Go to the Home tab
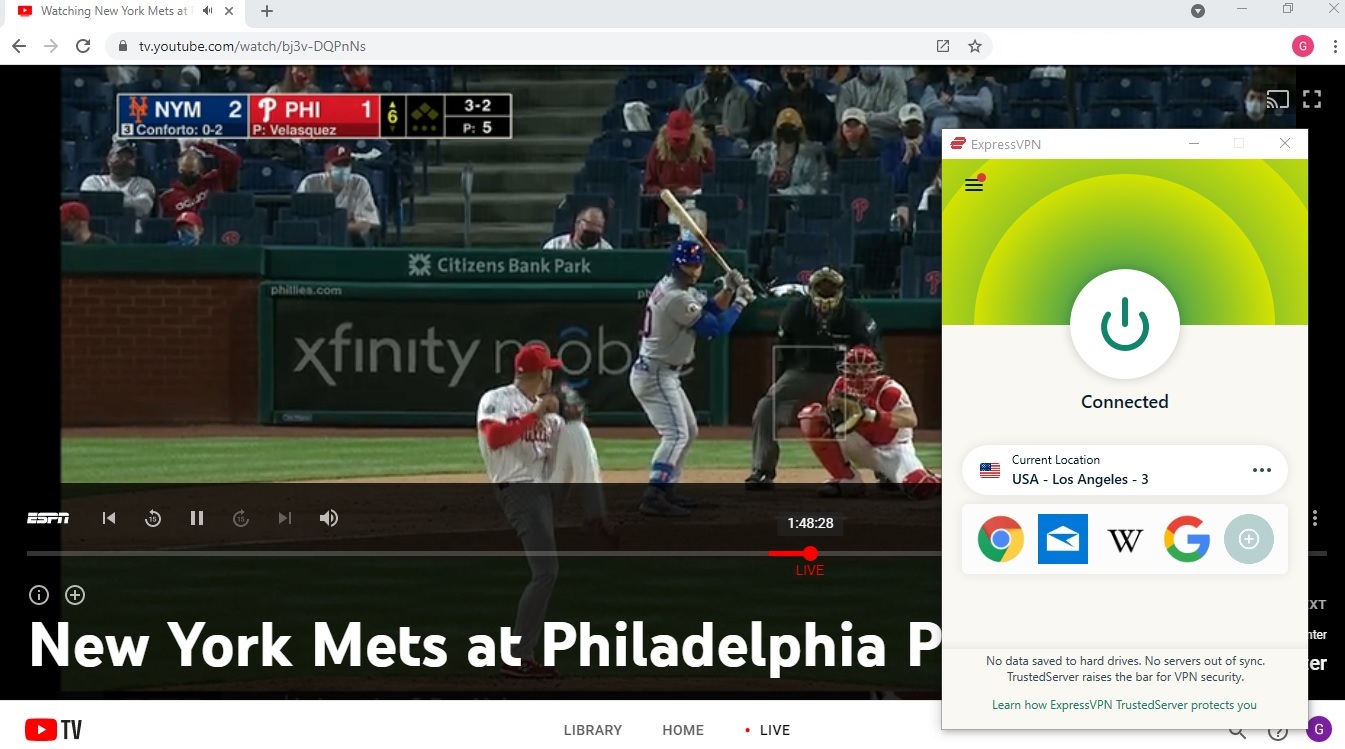Image resolution: width=1345 pixels, height=749 pixels. (x=683, y=729)
